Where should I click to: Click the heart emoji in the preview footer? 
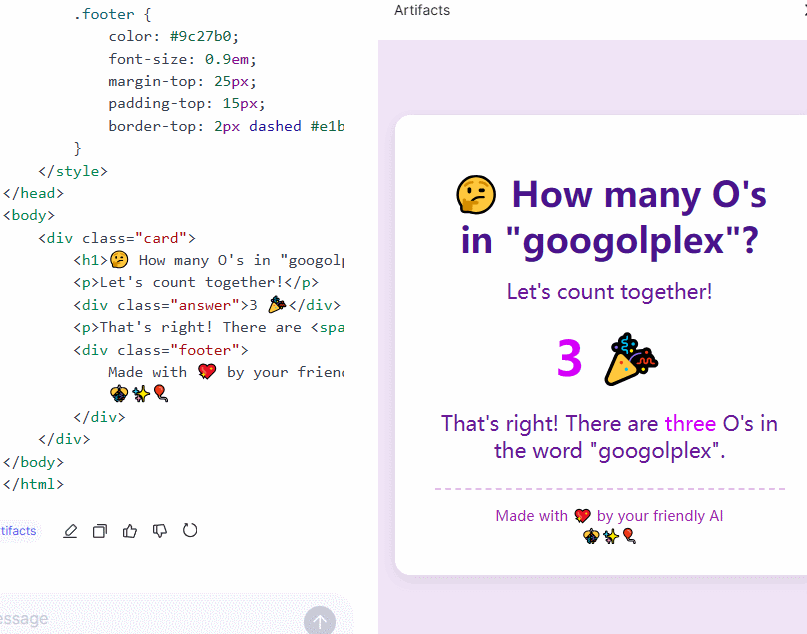pyautogui.click(x=582, y=516)
